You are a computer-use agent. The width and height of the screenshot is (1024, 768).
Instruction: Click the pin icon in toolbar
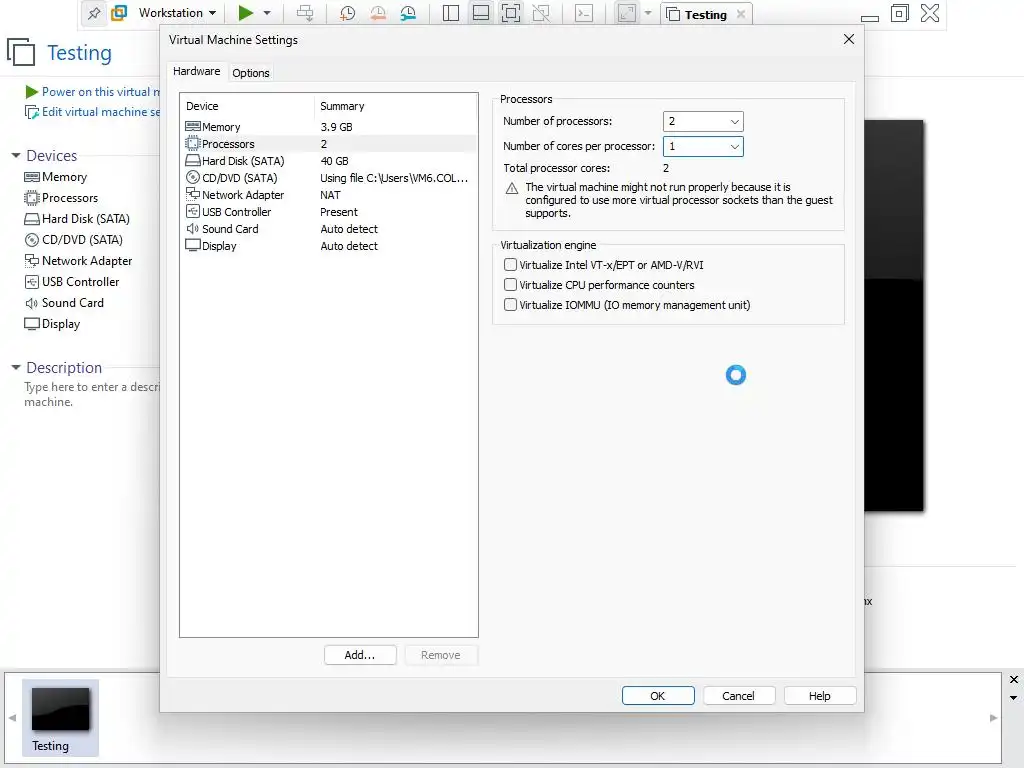(x=94, y=13)
